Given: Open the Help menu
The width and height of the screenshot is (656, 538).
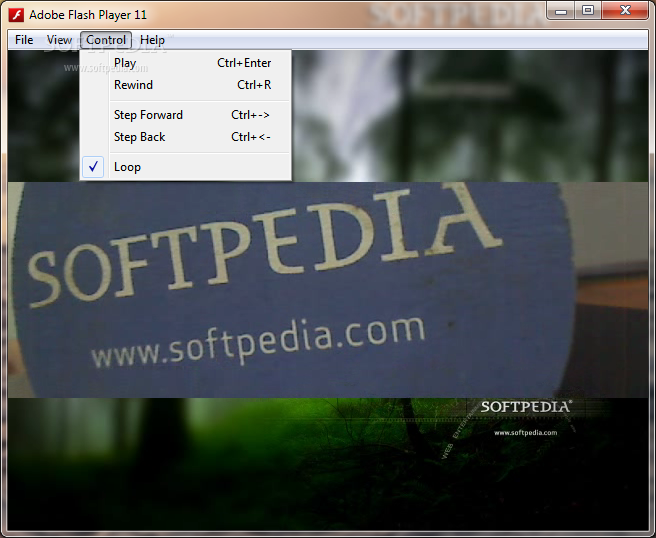Looking at the screenshot, I should pos(152,40).
